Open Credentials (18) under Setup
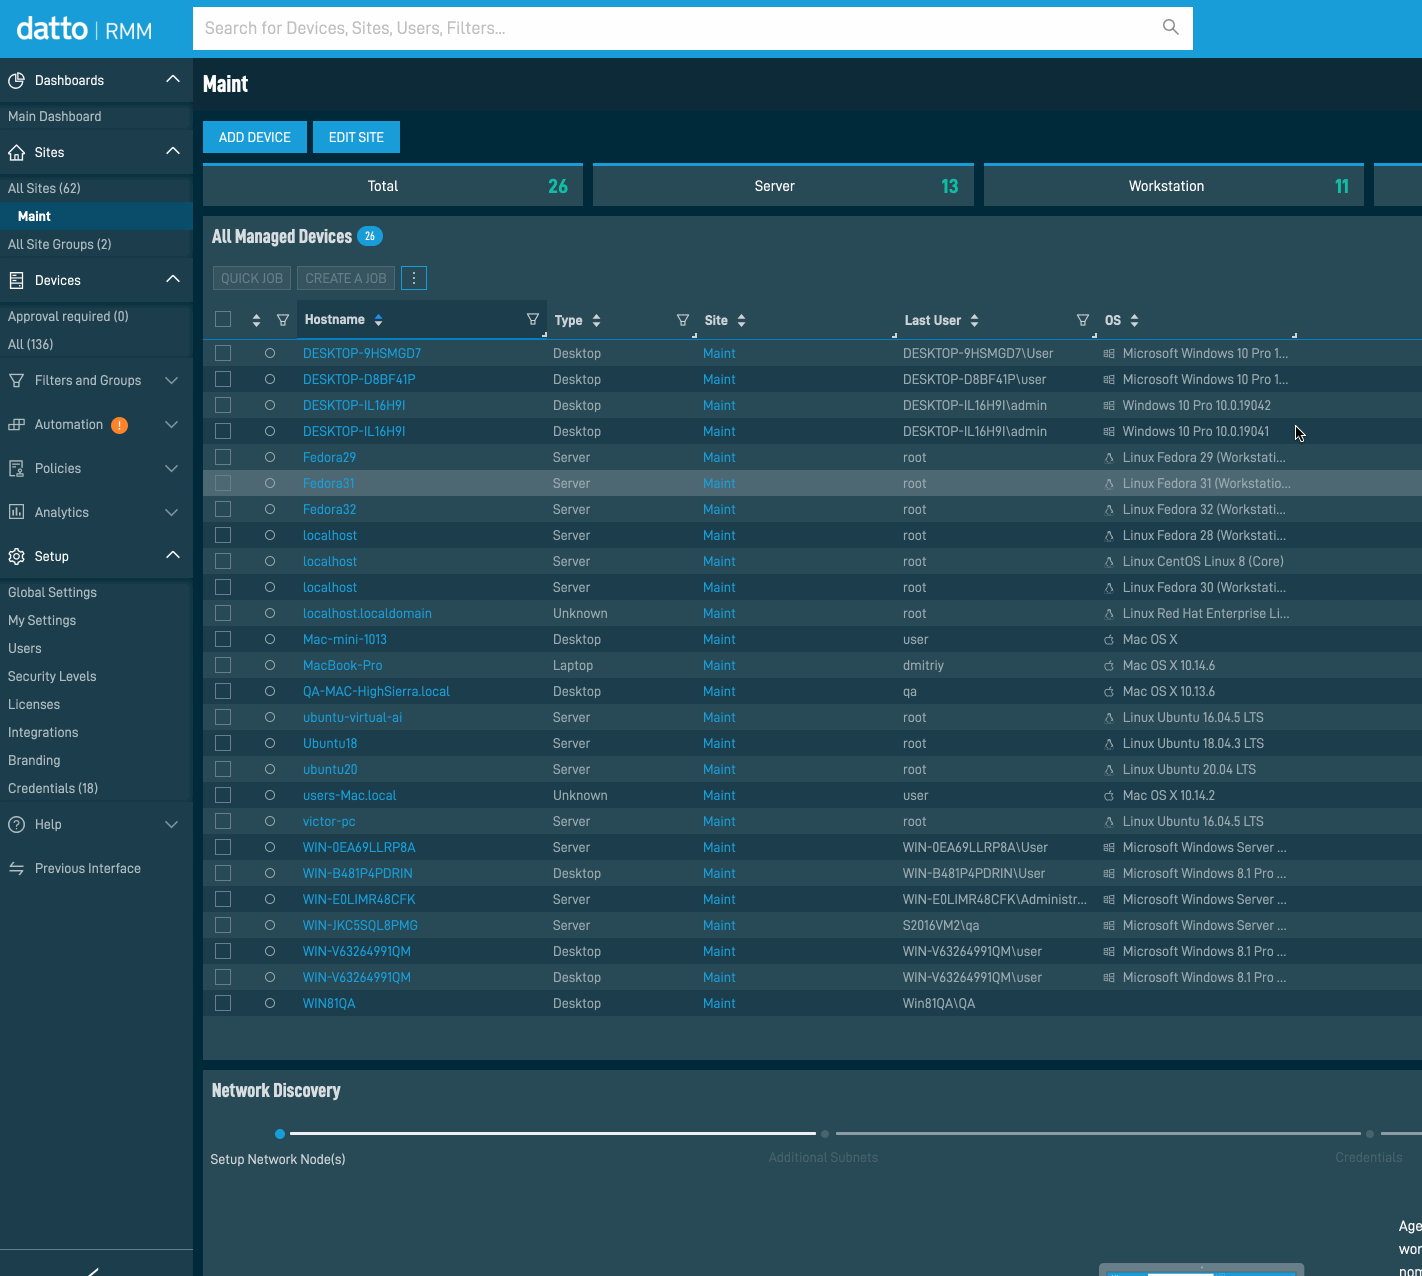The height and width of the screenshot is (1276, 1422). pos(53,788)
